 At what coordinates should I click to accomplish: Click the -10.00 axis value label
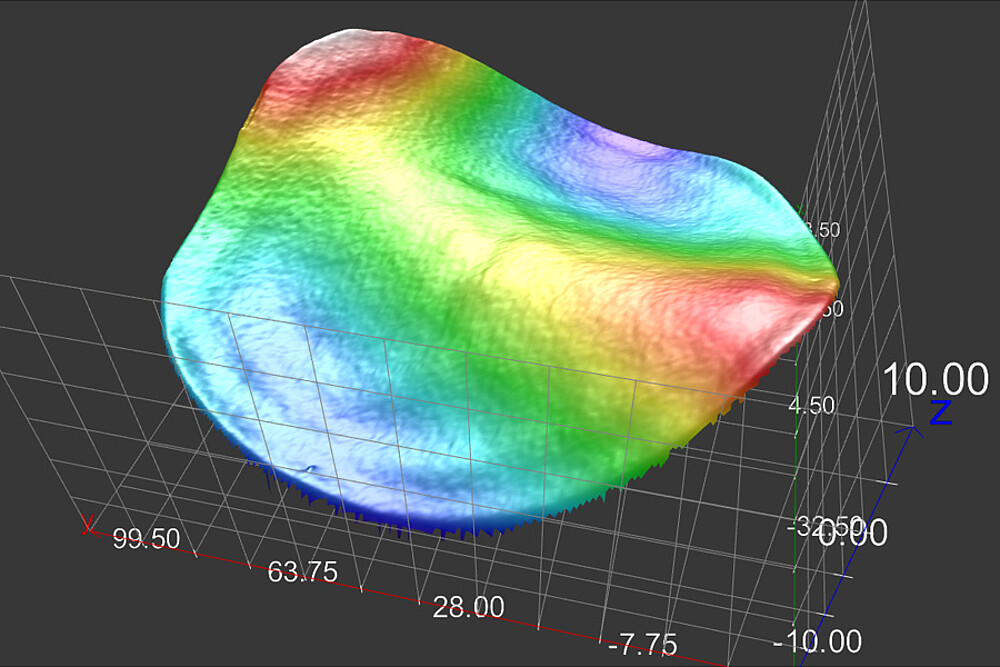tap(820, 641)
